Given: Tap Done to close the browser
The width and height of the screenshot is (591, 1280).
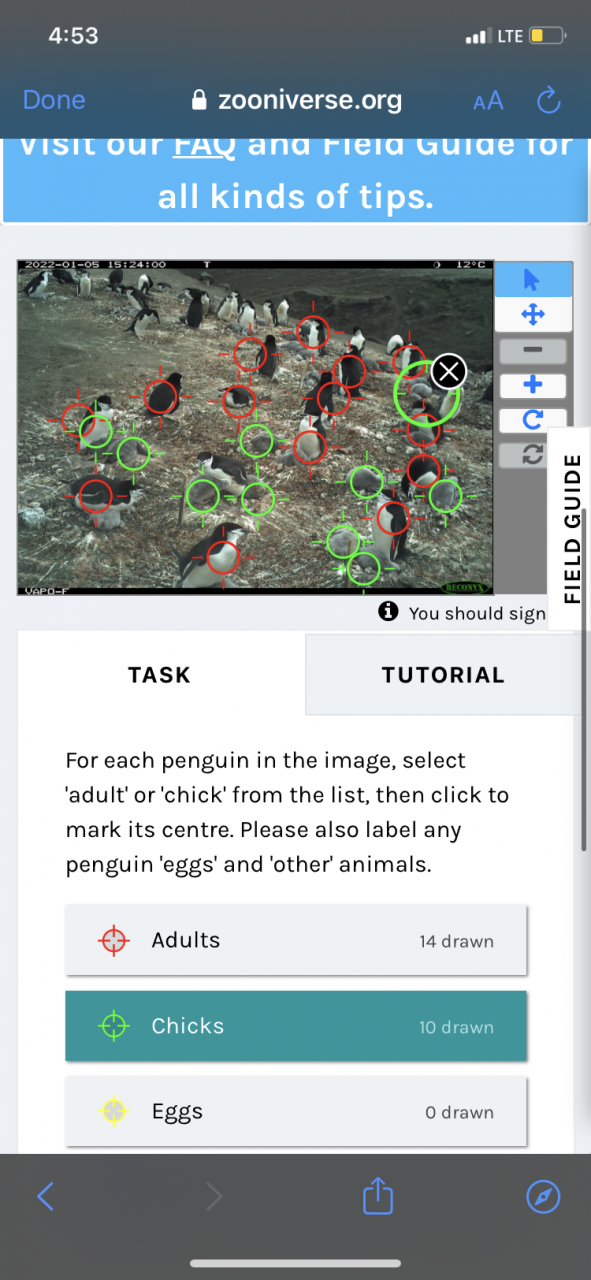Looking at the screenshot, I should click(54, 100).
